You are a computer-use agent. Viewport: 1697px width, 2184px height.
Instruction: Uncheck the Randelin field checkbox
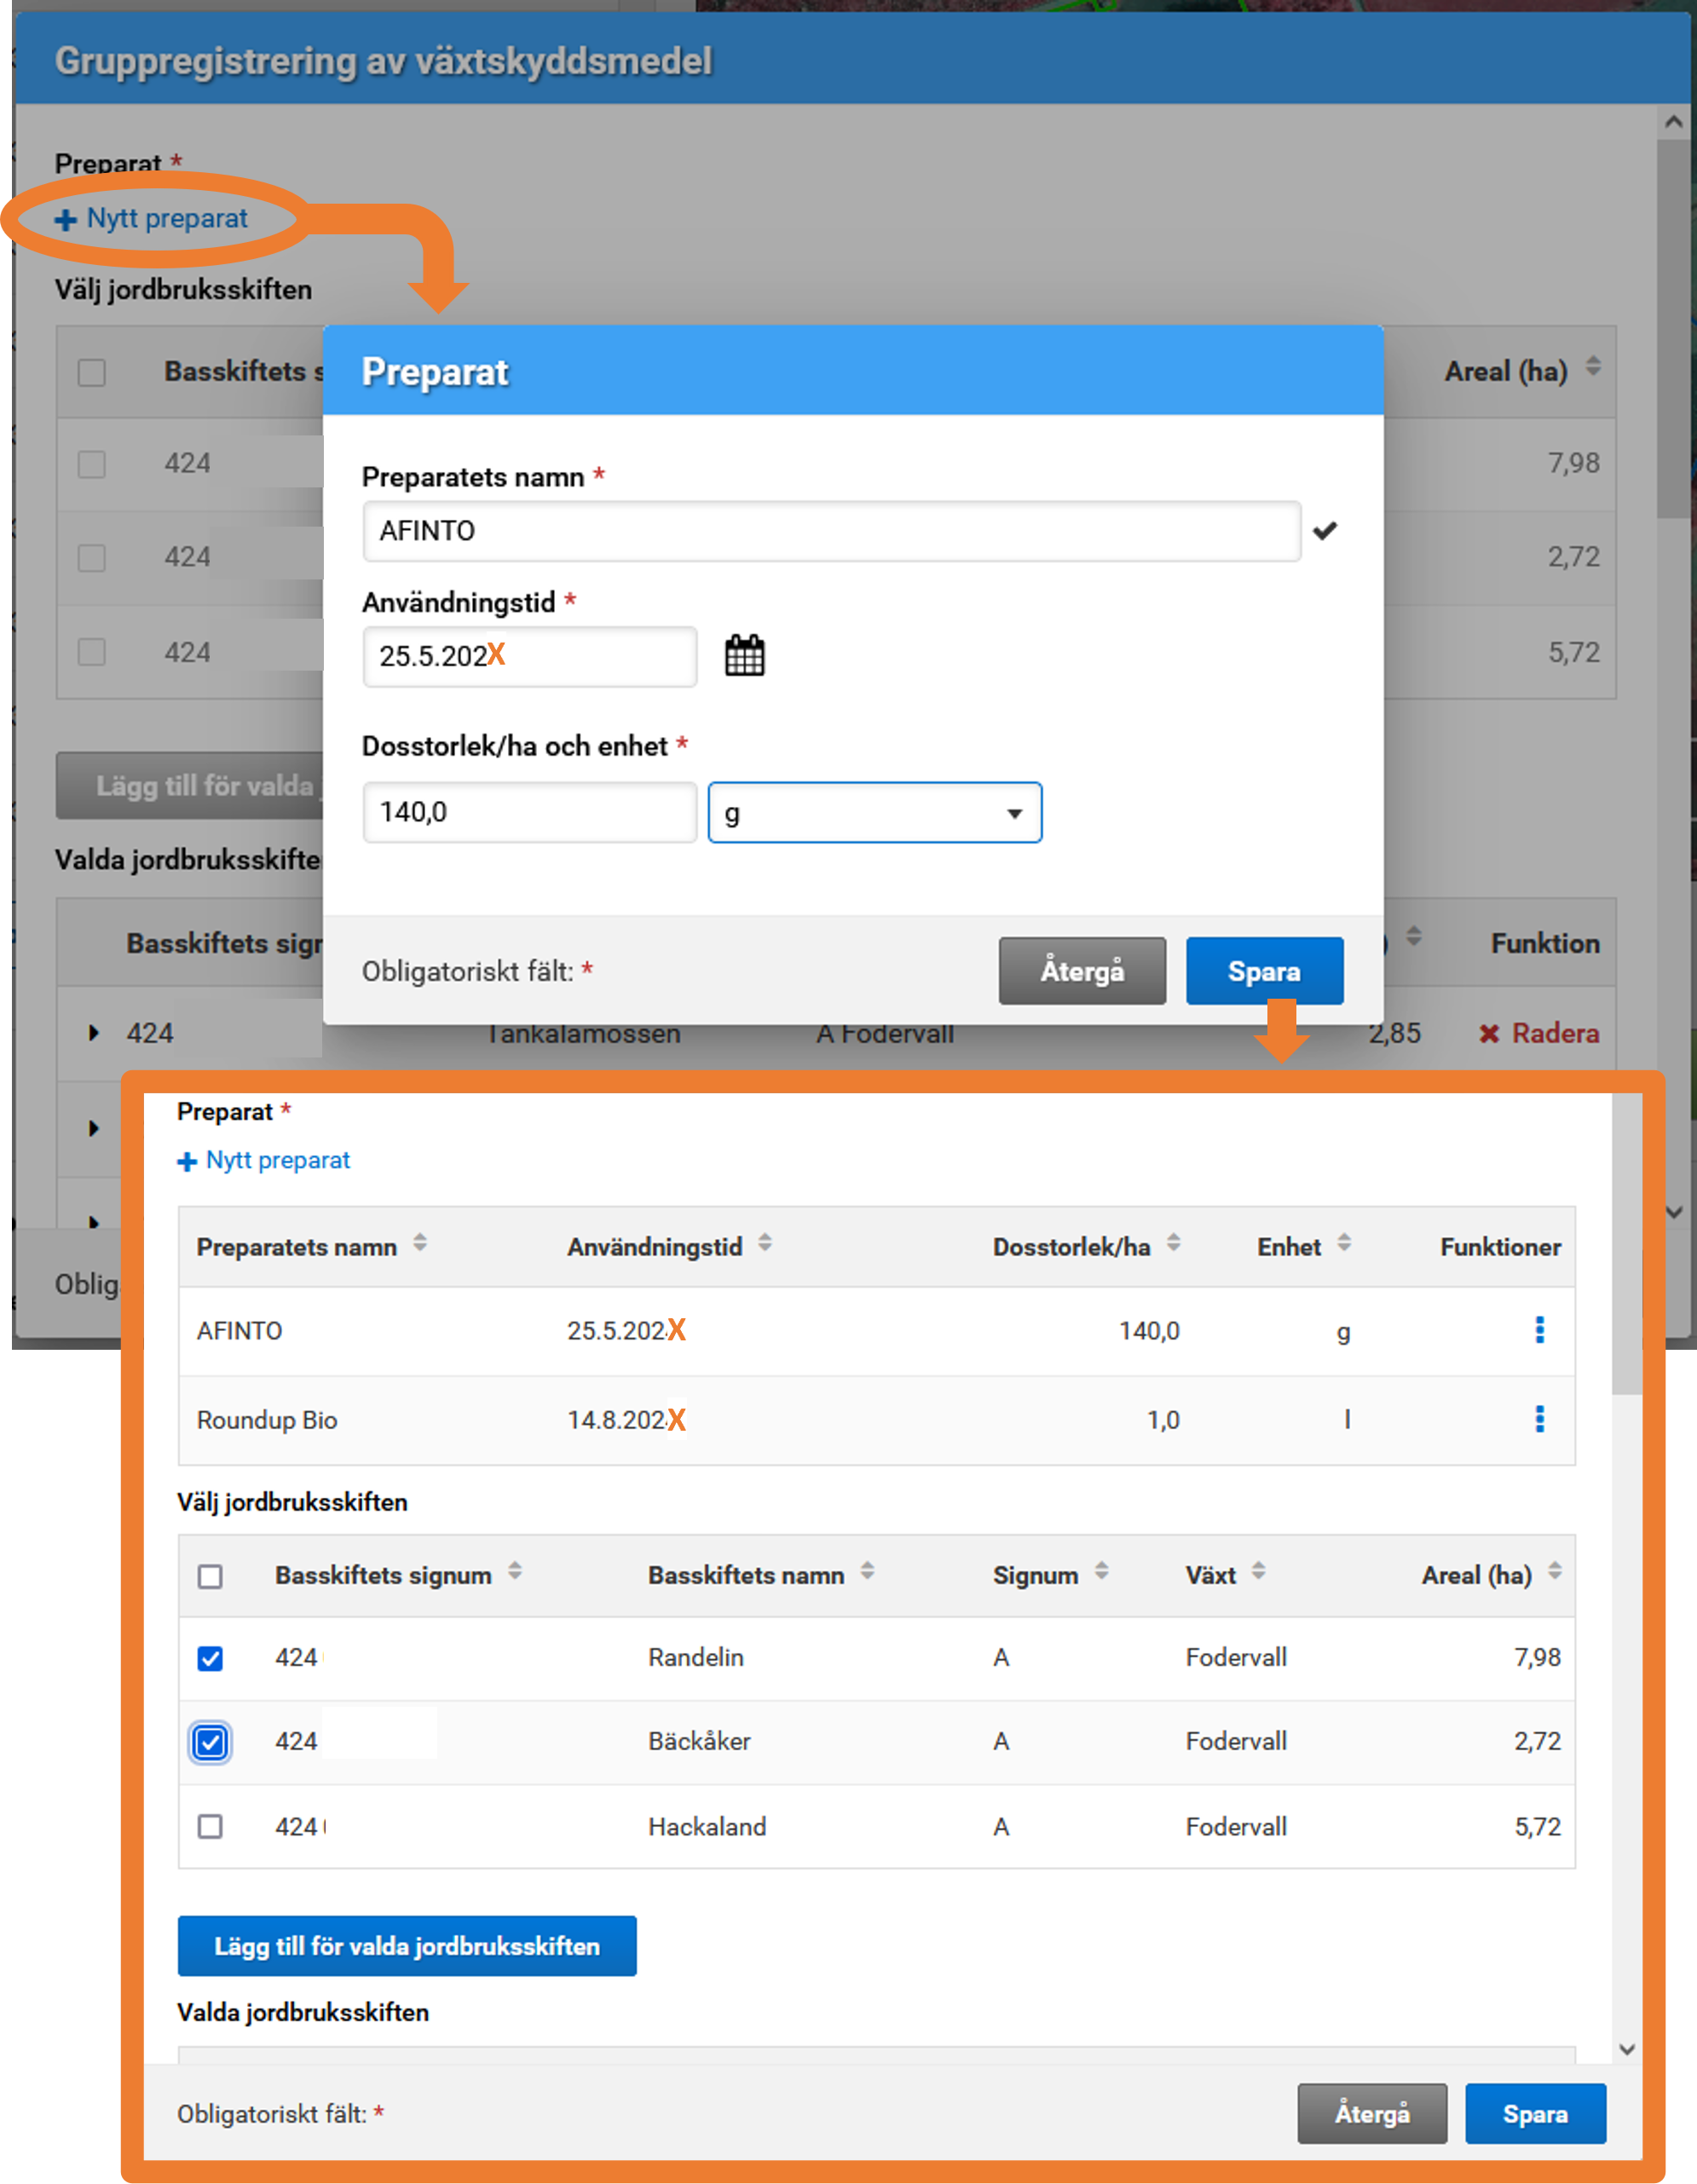(x=210, y=1658)
